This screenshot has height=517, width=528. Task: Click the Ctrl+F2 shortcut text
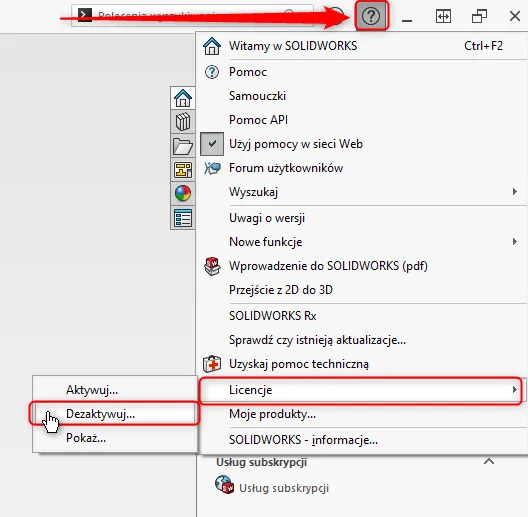(x=483, y=46)
